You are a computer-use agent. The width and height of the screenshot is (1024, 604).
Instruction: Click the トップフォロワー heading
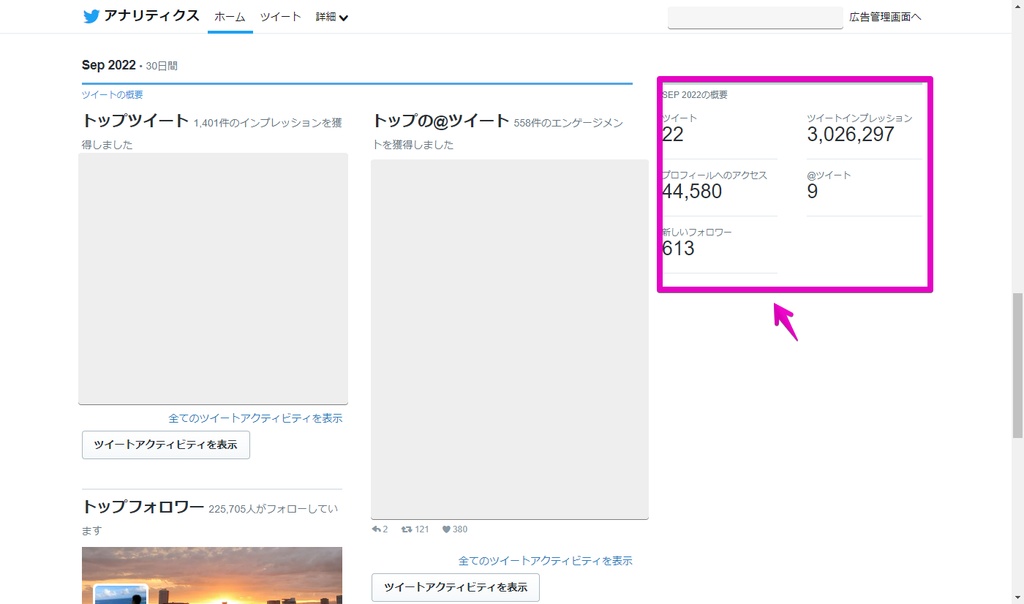[x=143, y=507]
